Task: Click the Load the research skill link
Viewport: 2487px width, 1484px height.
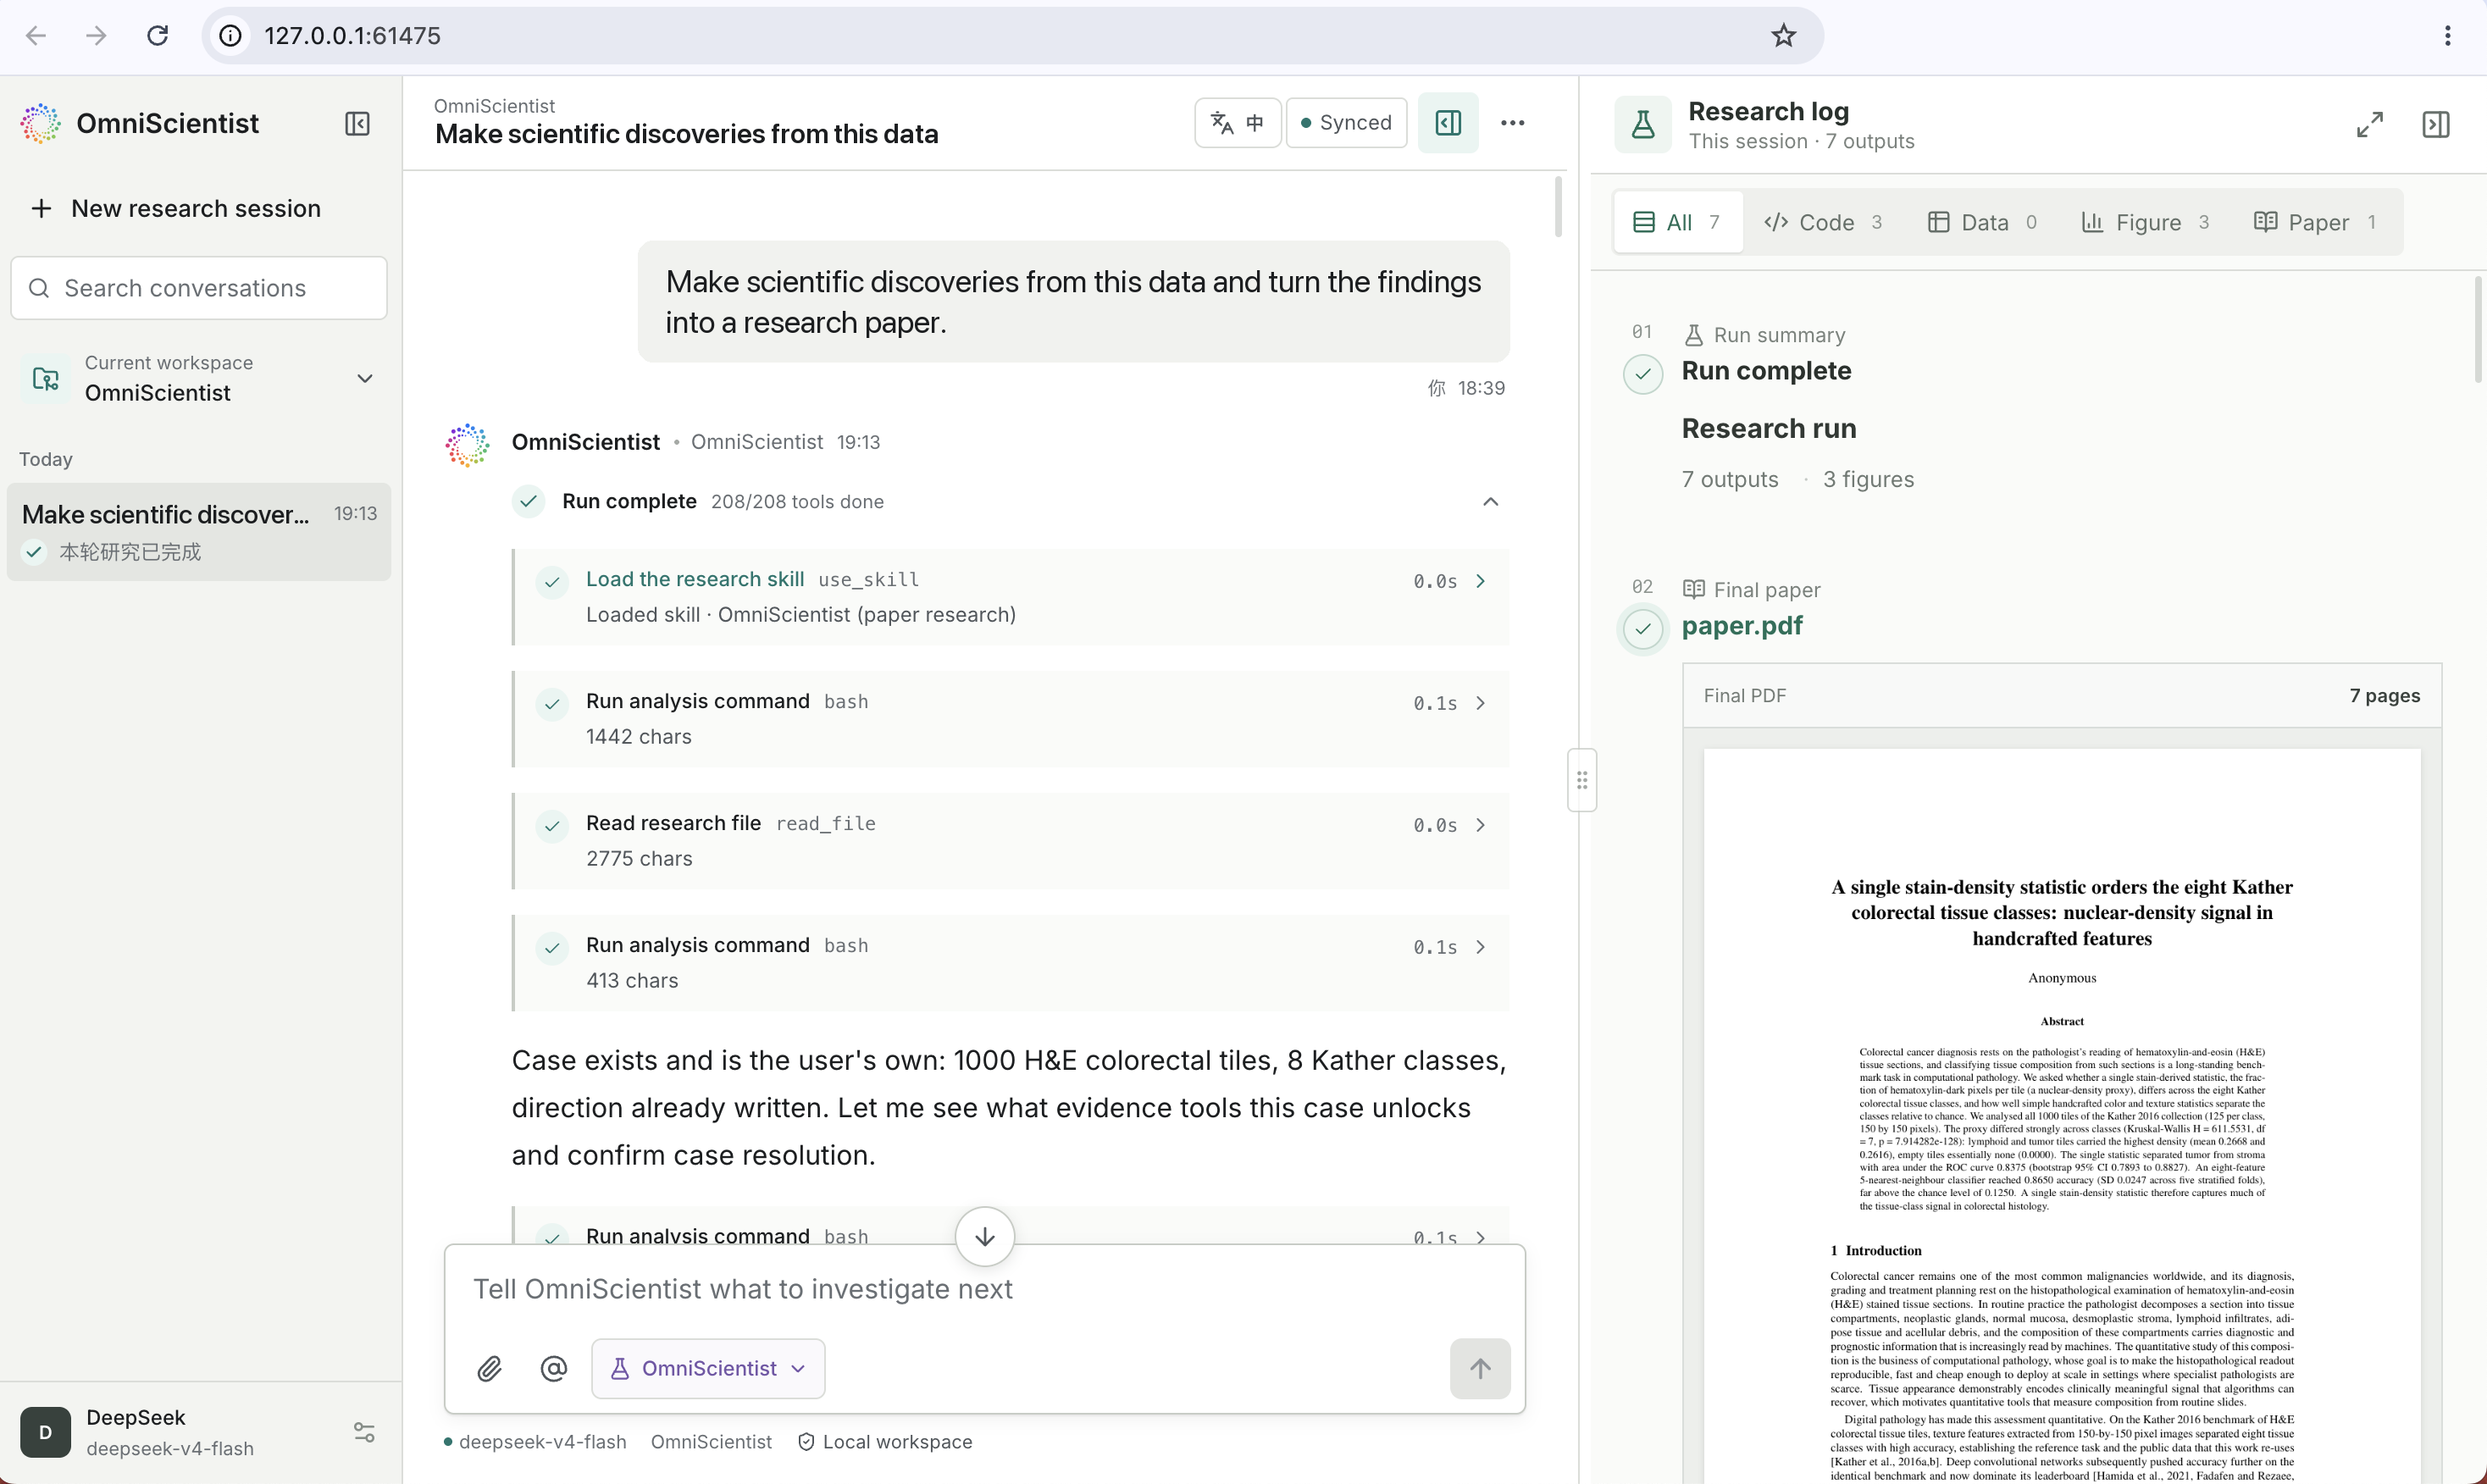Action: pos(695,579)
